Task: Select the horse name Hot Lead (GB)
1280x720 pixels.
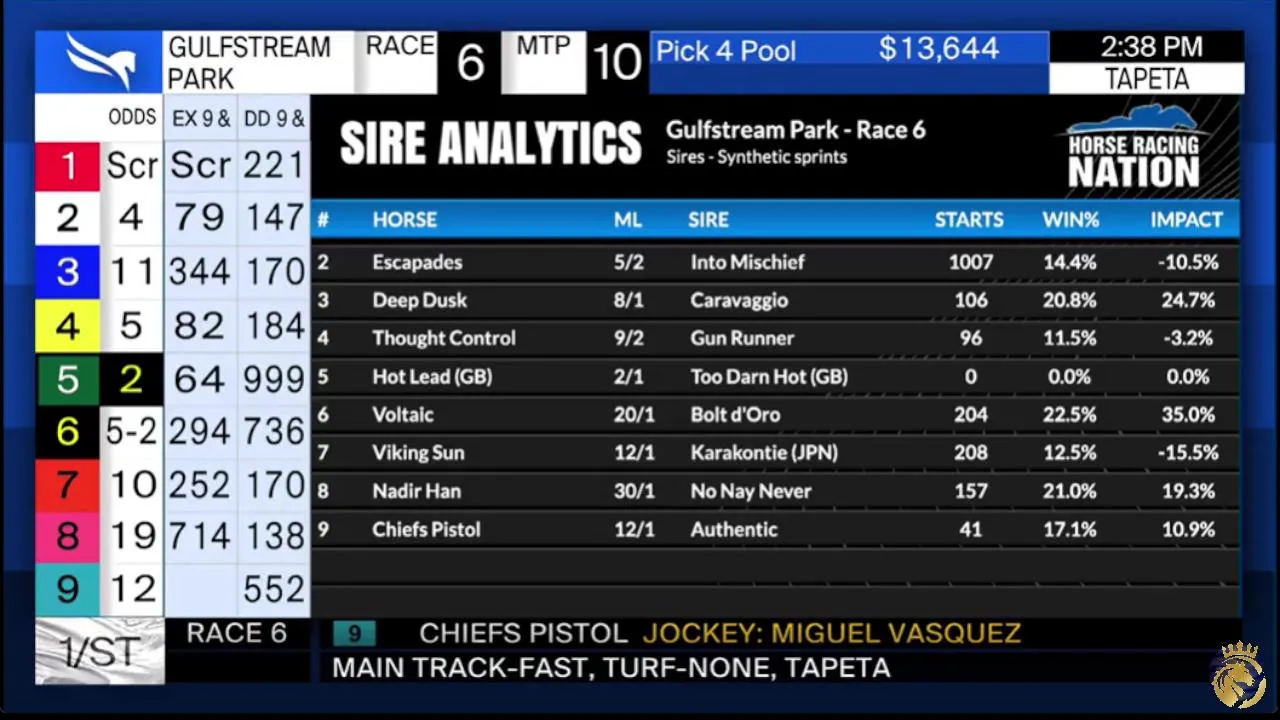Action: [x=432, y=377]
